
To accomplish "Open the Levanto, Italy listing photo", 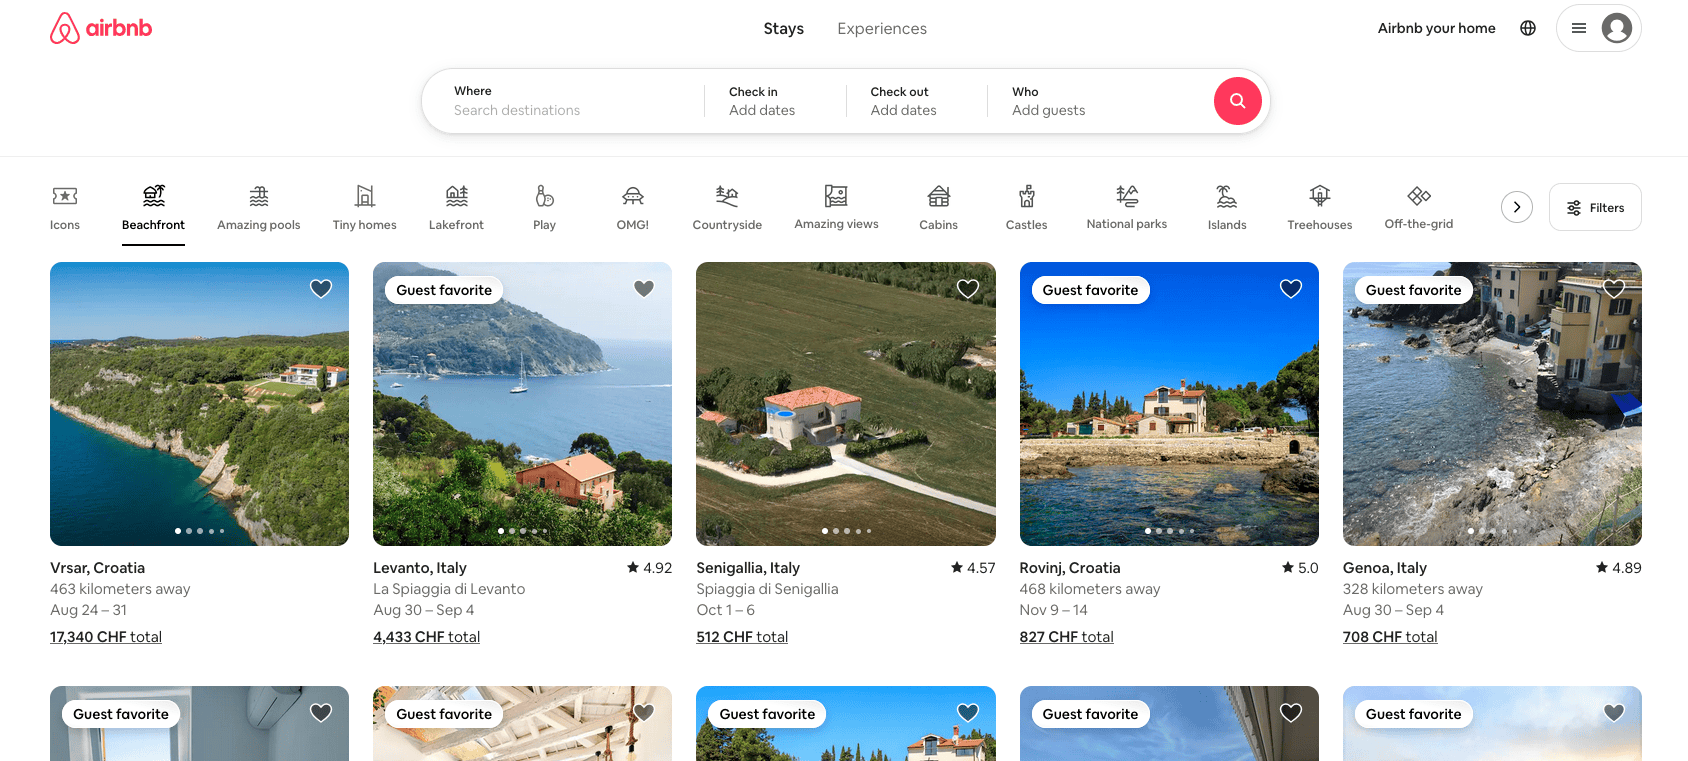I will point(522,404).
